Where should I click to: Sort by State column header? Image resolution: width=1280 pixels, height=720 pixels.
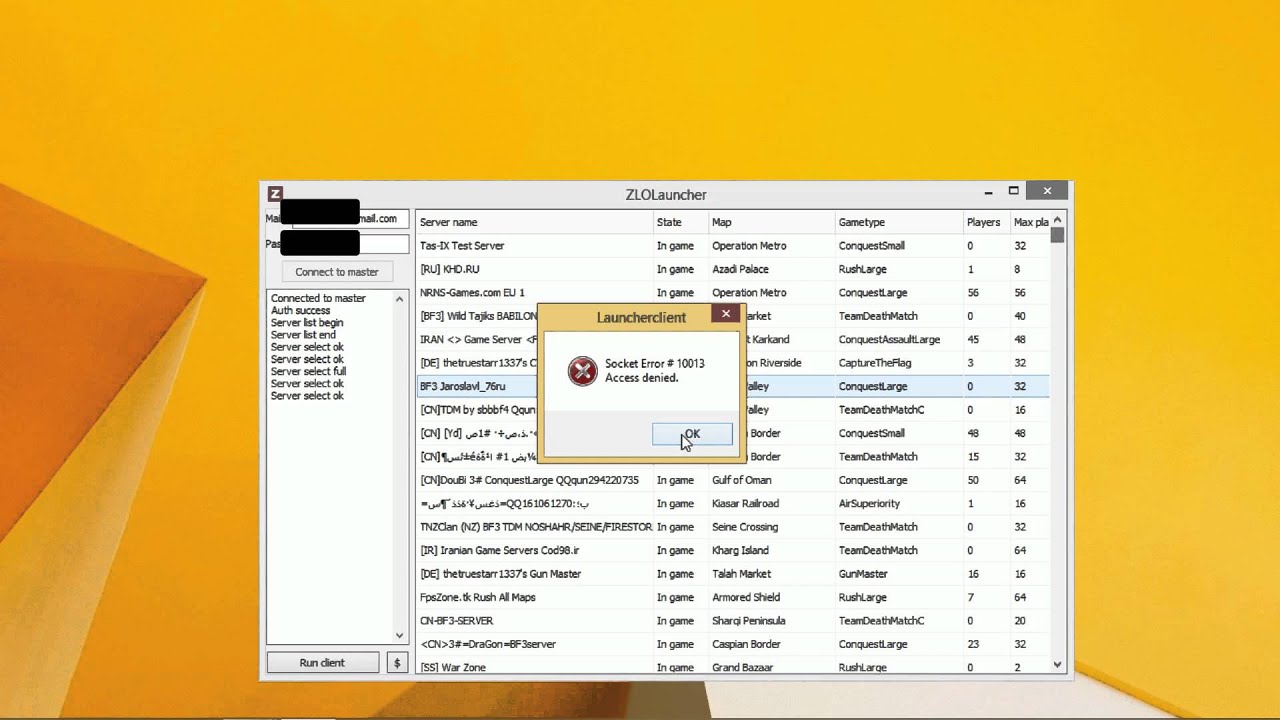point(680,222)
